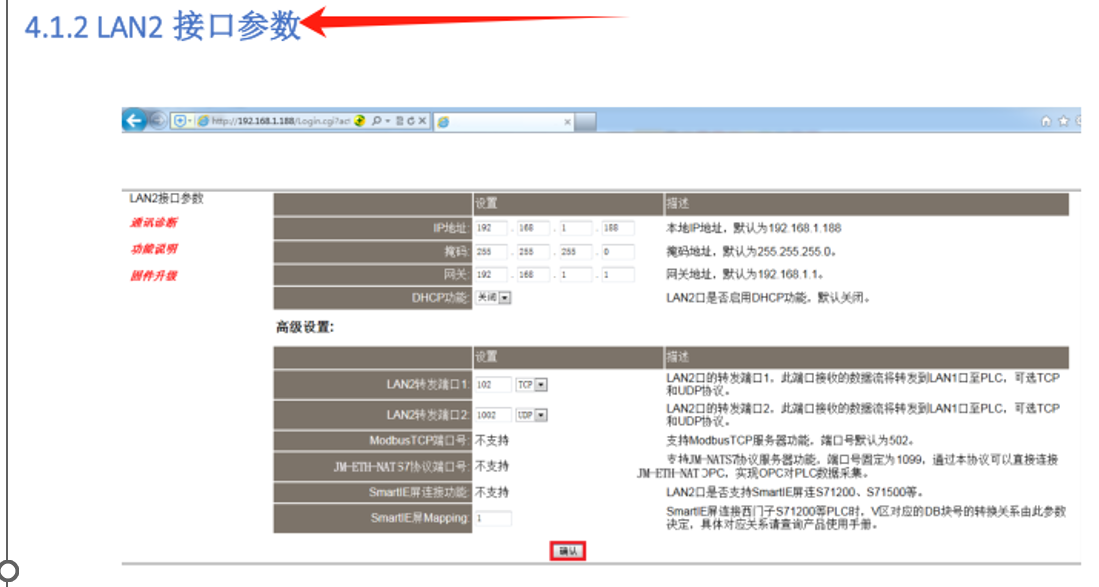Click the second 网关 octet field 168
This screenshot has height=587, width=1099.
(x=533, y=275)
